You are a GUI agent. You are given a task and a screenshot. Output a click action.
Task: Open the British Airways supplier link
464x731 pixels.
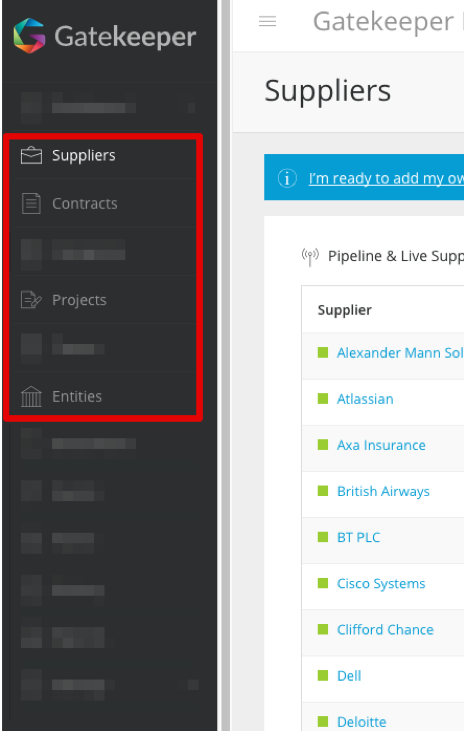click(383, 491)
